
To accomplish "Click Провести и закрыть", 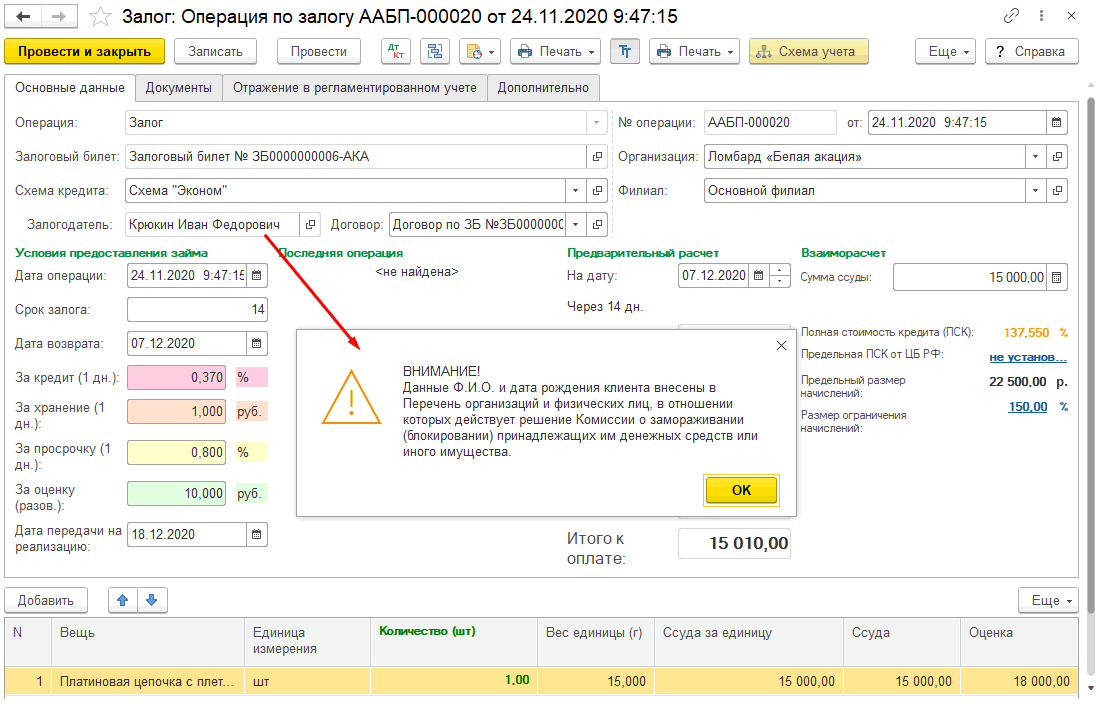I will 85,52.
